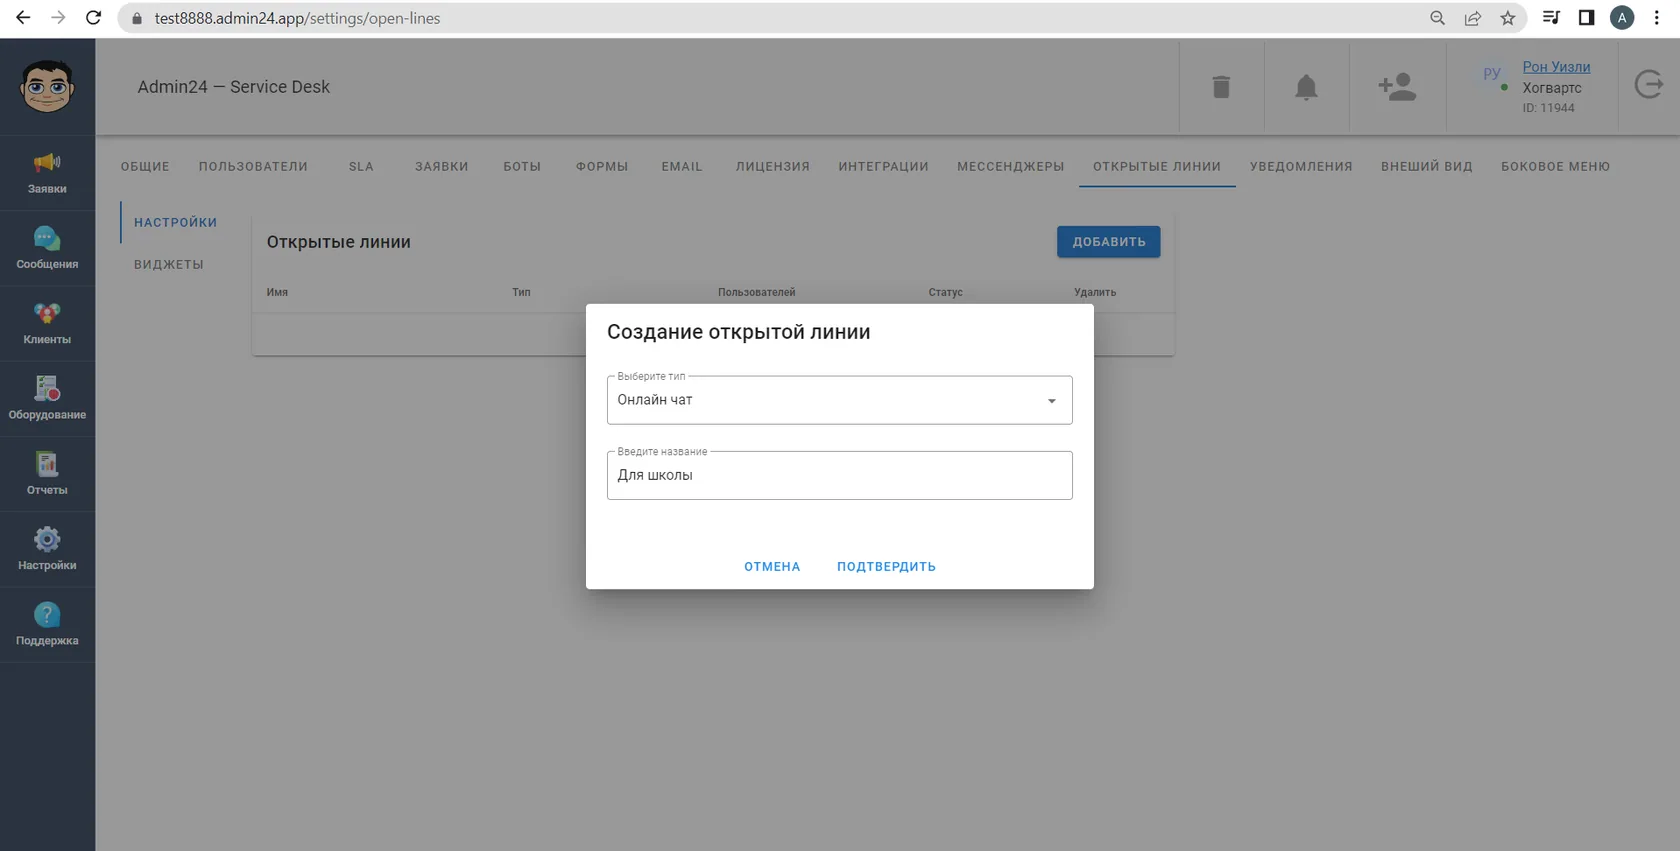Viewport: 1680px width, 851px height.
Task: Click the Добавить button
Action: 1108,241
